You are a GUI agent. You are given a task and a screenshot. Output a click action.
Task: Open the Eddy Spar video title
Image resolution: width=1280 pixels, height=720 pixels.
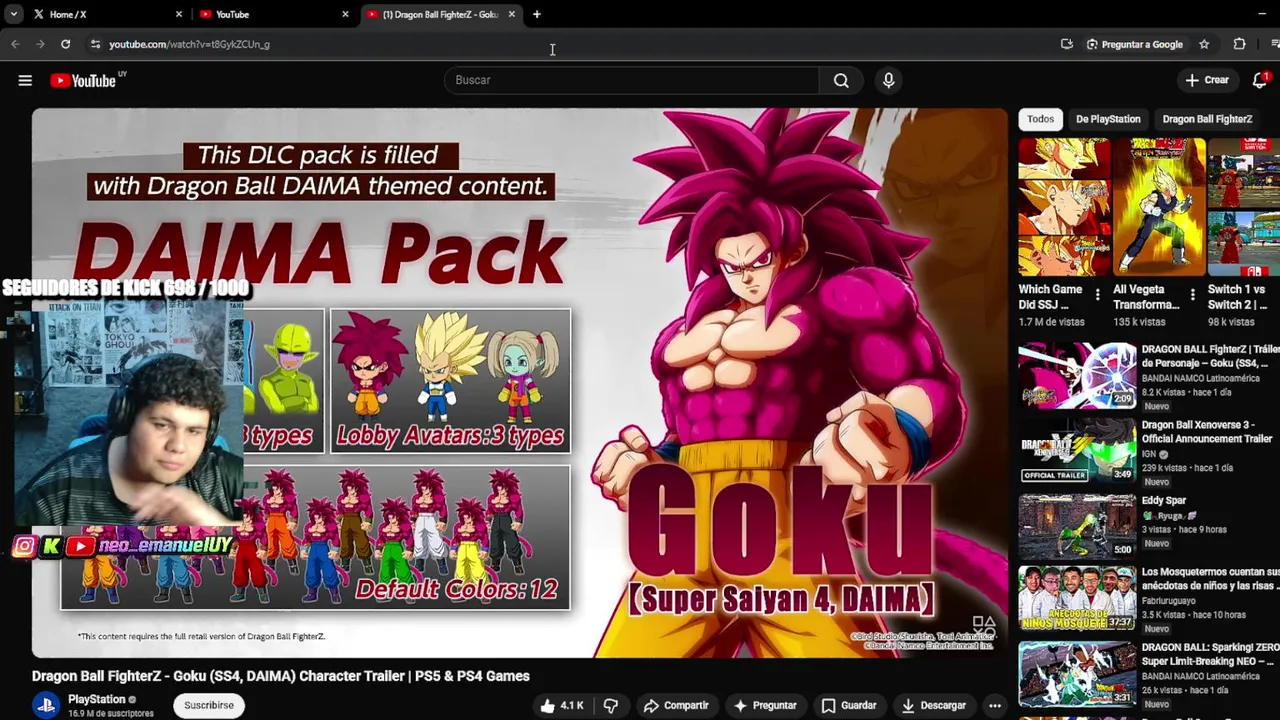pos(1164,500)
